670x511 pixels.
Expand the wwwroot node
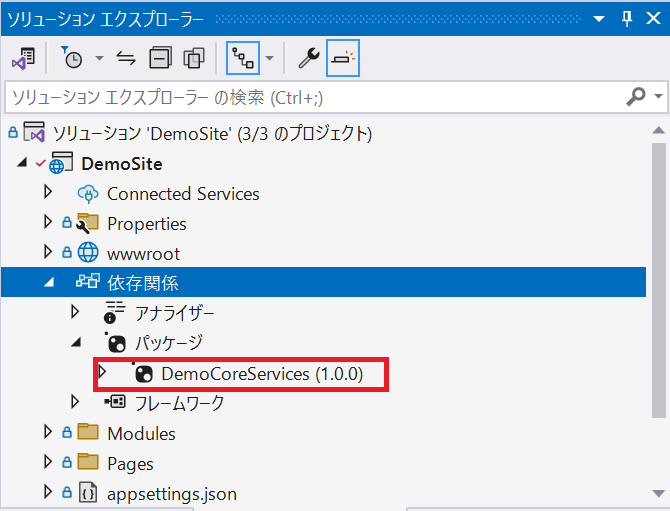[48, 252]
